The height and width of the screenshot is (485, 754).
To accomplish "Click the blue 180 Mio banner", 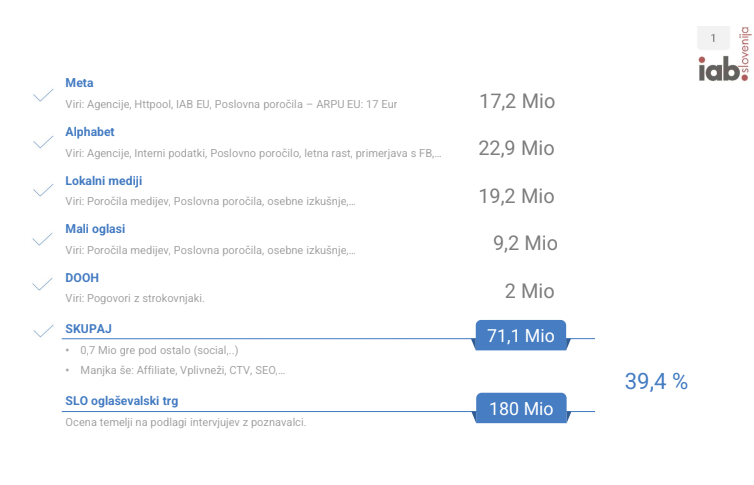I will (x=520, y=408).
